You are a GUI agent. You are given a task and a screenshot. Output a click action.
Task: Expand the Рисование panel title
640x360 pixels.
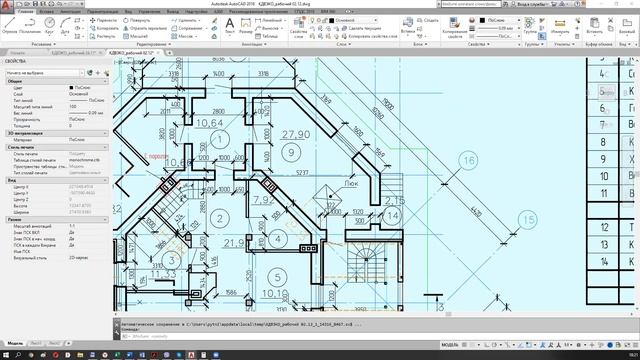pyautogui.click(x=43, y=44)
